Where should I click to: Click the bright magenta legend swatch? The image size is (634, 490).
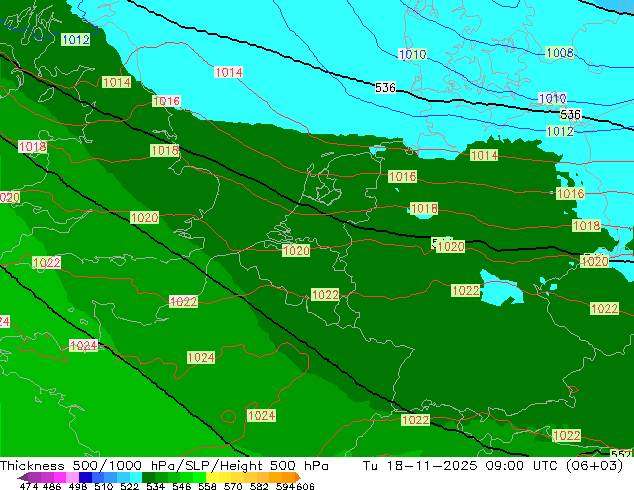tap(60, 477)
